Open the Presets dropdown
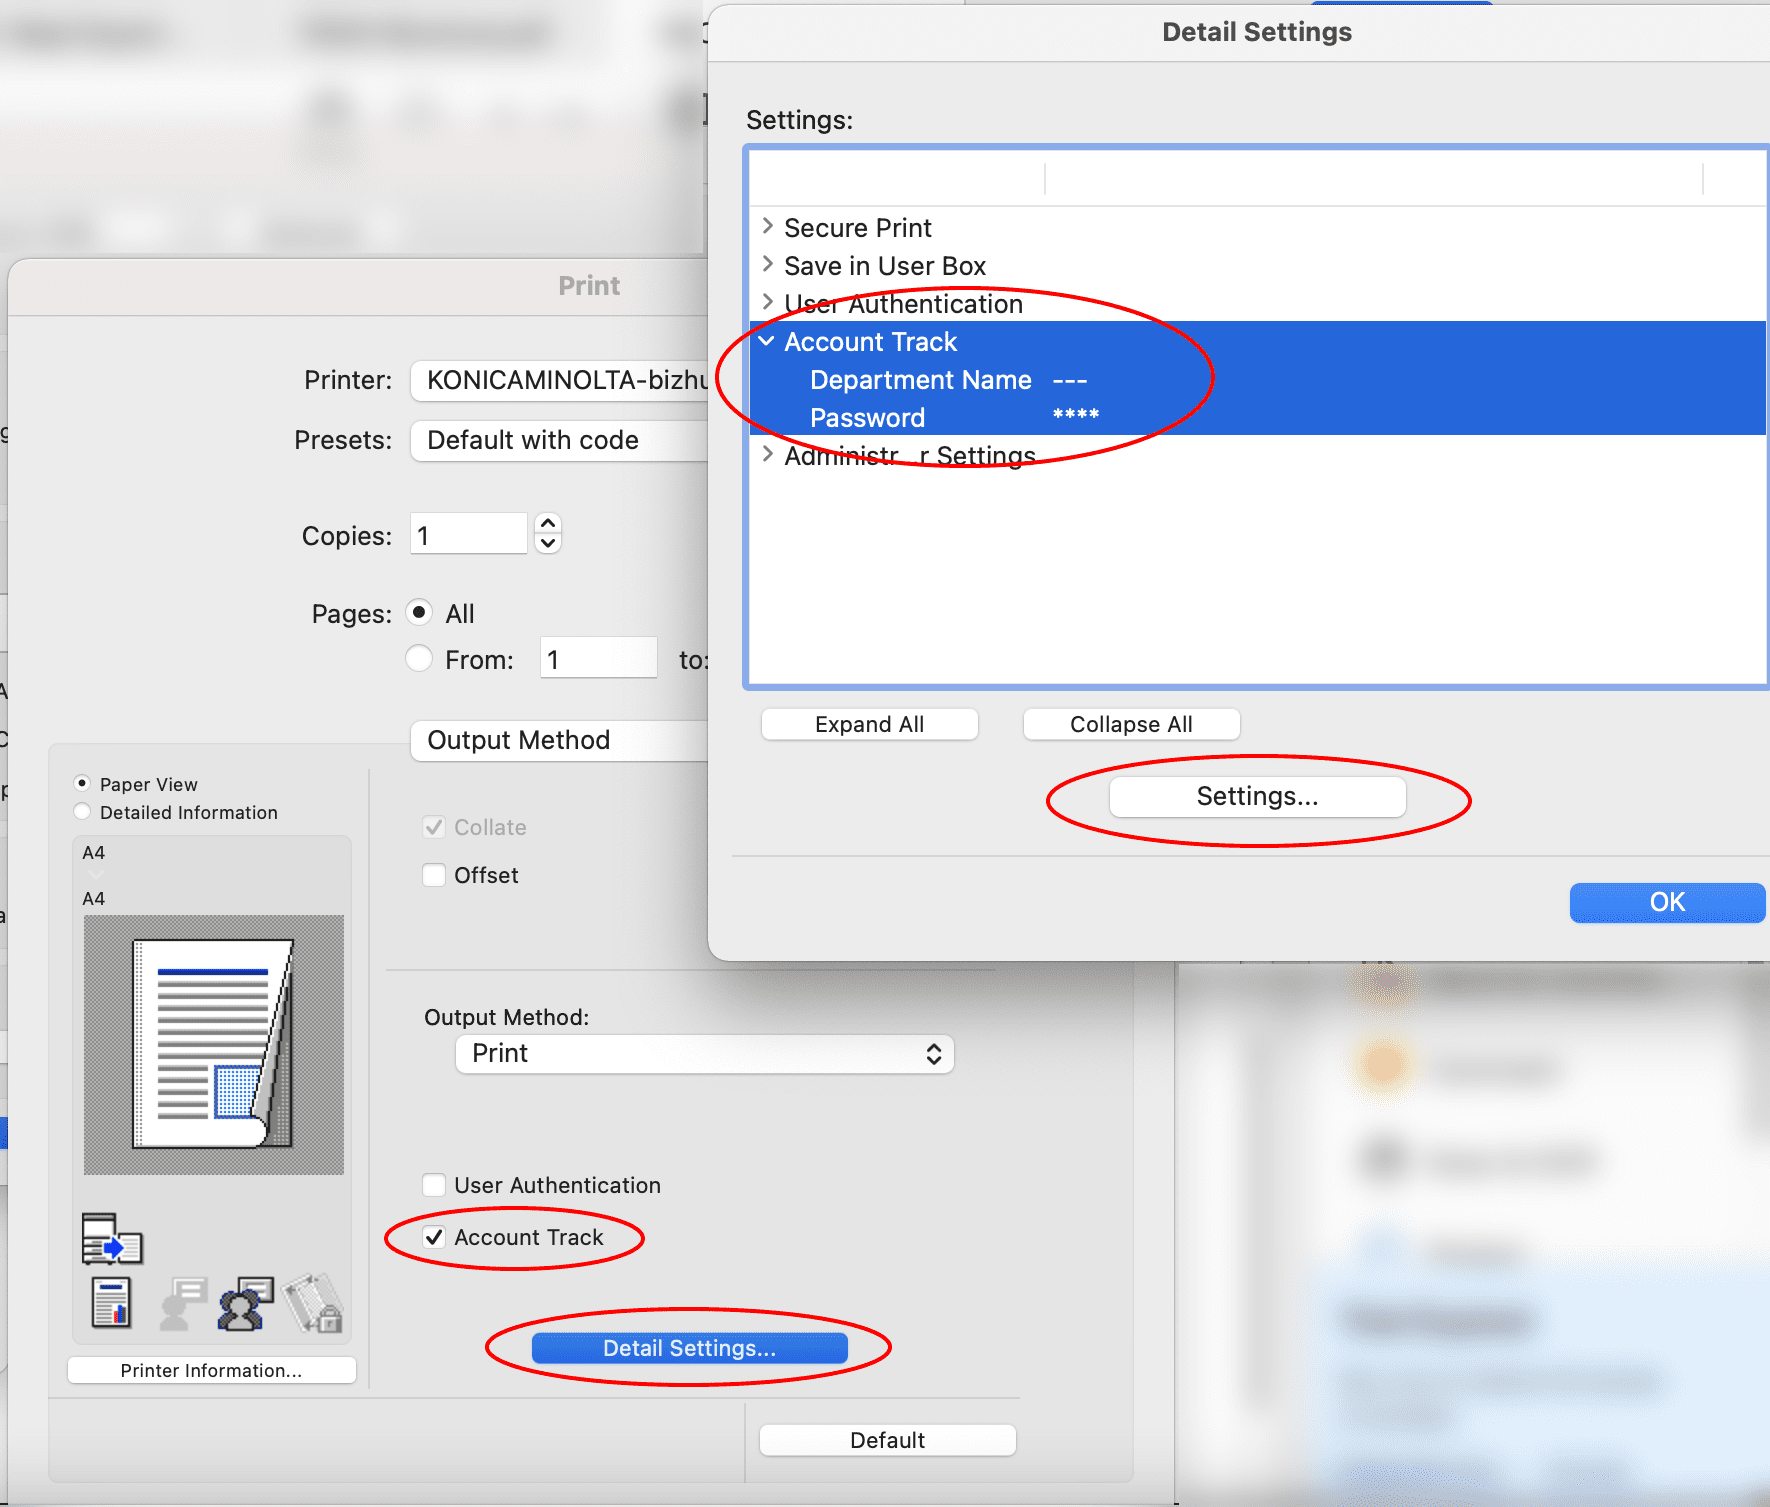 coord(560,440)
